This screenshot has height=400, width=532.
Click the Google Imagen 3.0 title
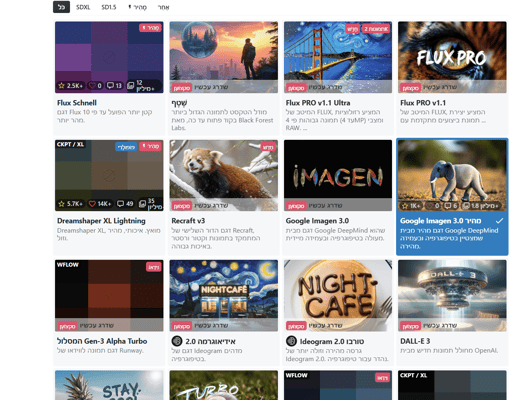(317, 221)
